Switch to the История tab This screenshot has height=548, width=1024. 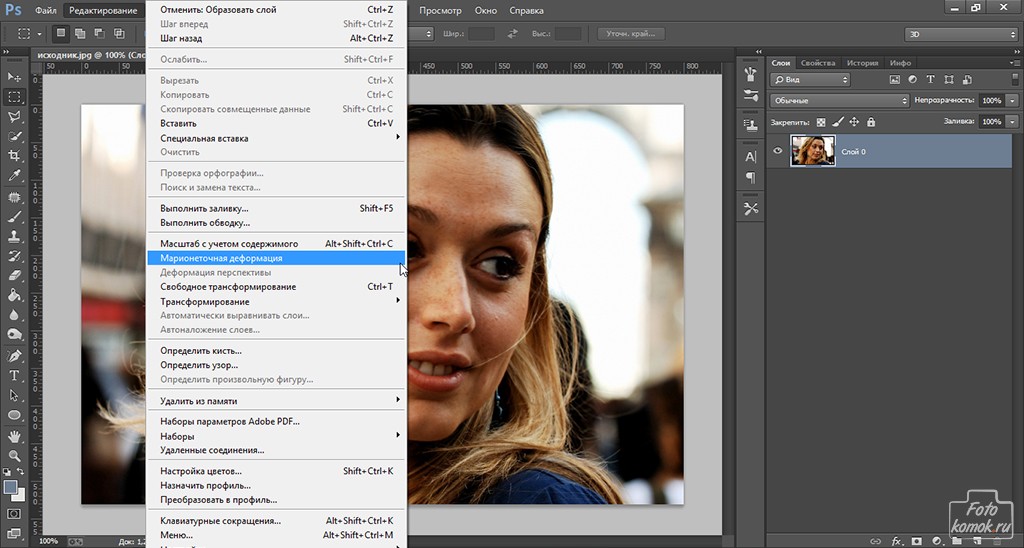pos(862,63)
